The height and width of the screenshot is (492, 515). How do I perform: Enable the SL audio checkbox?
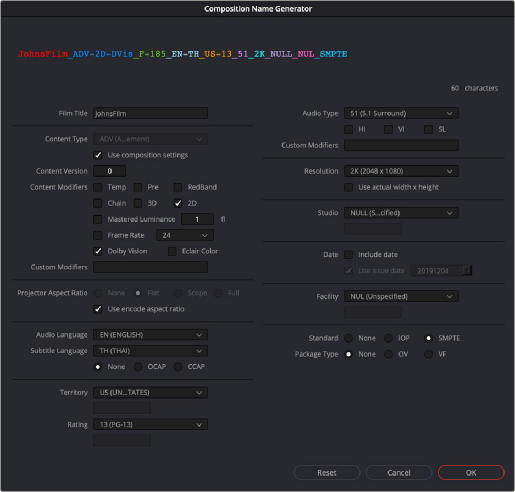pyautogui.click(x=428, y=129)
